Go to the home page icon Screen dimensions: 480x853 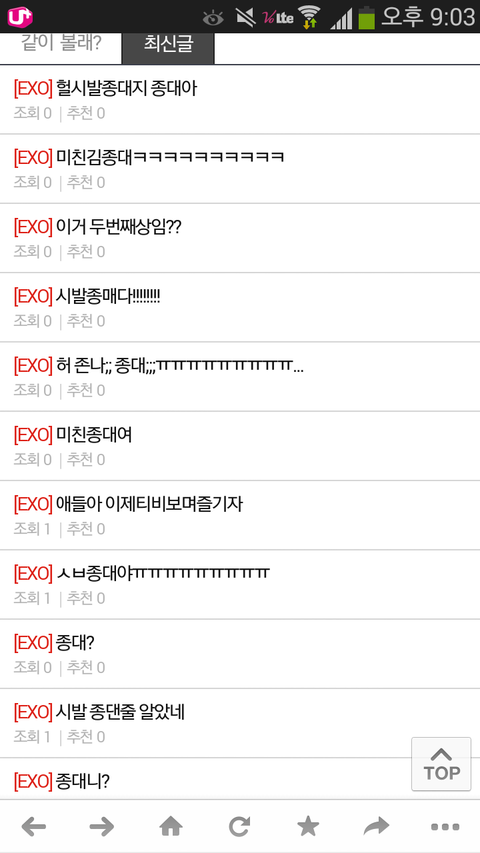171,827
